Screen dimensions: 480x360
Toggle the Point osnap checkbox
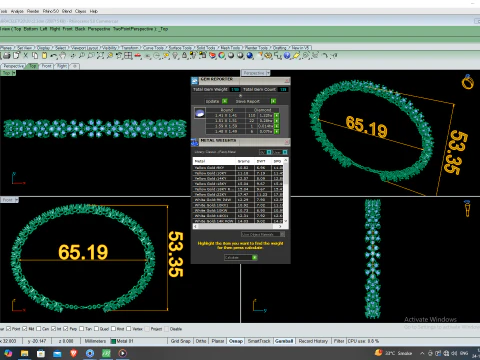click(x=9, y=329)
